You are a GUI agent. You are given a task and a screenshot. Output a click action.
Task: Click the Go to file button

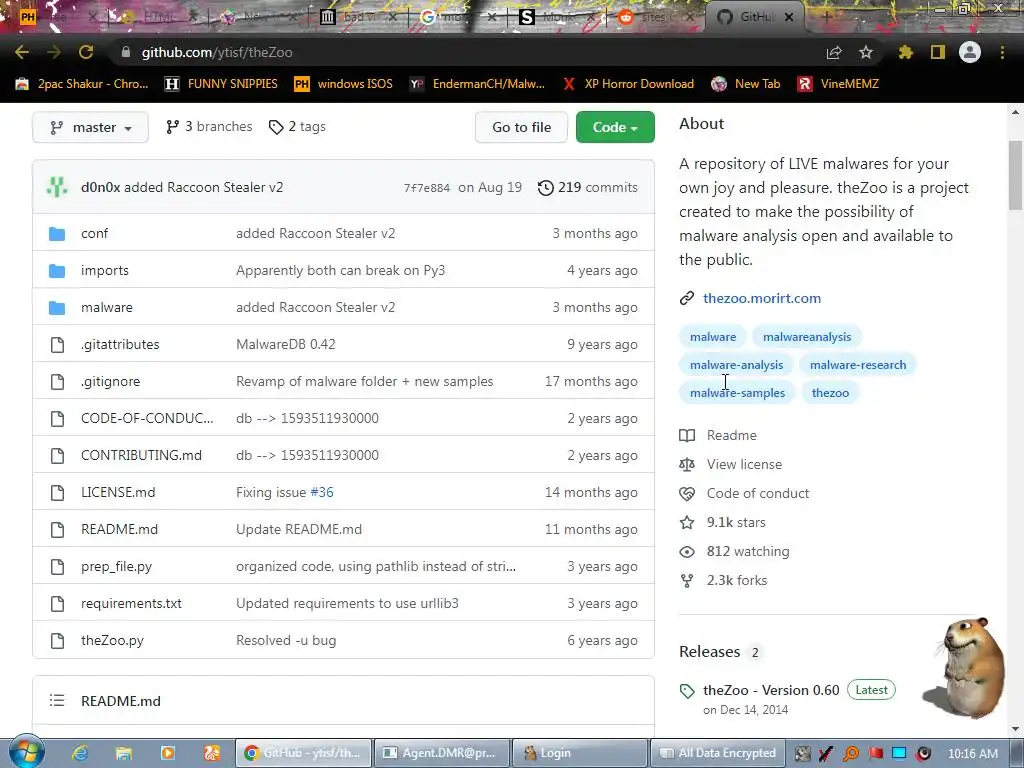pyautogui.click(x=521, y=127)
